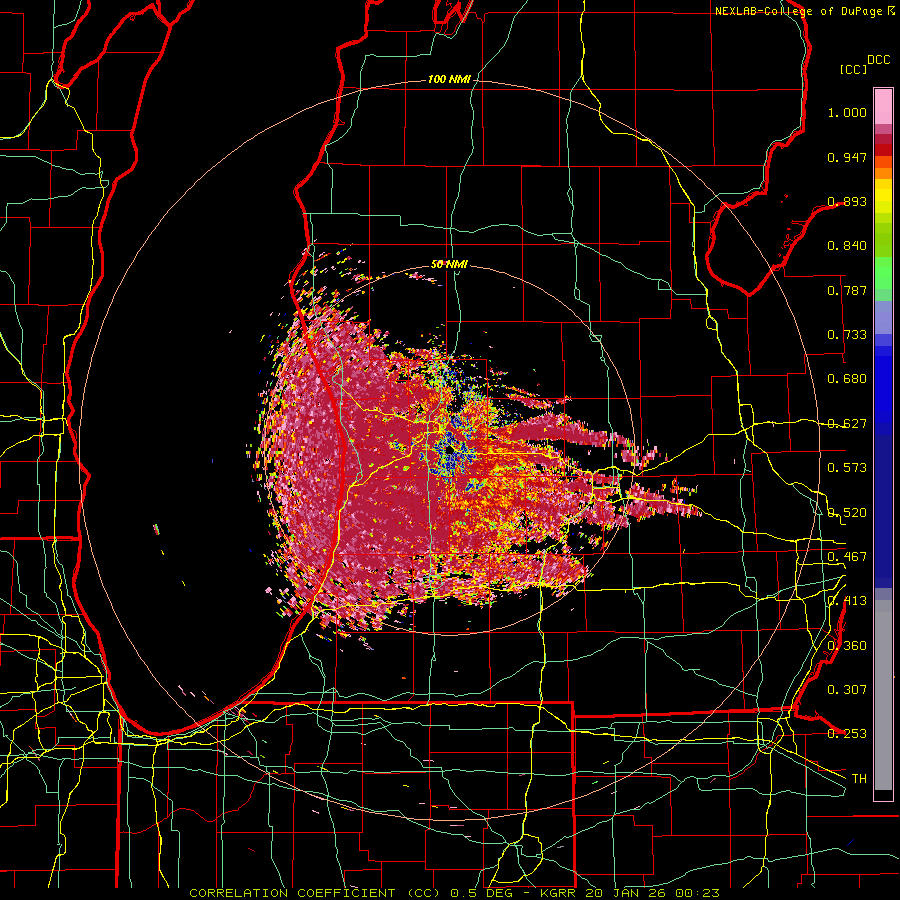Click the [CC] units label
The width and height of the screenshot is (900, 900).
point(853,69)
